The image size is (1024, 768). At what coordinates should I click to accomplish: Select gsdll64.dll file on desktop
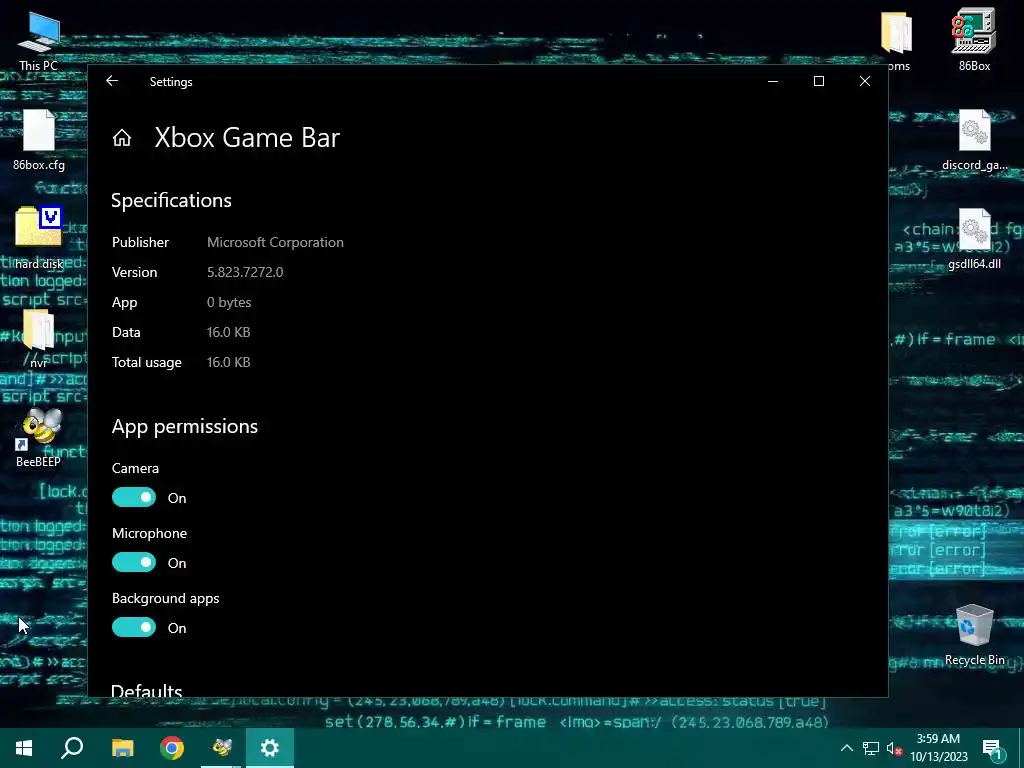pyautogui.click(x=974, y=238)
